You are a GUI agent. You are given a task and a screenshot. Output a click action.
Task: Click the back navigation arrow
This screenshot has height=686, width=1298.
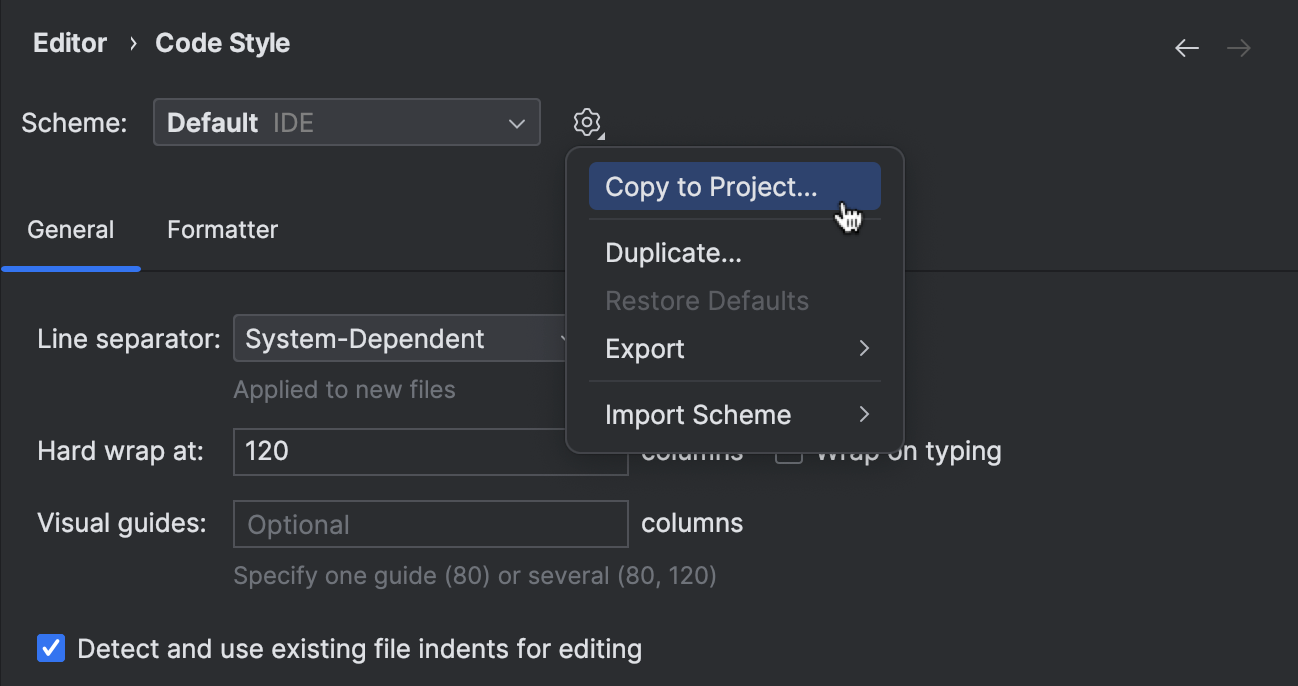pyautogui.click(x=1186, y=47)
